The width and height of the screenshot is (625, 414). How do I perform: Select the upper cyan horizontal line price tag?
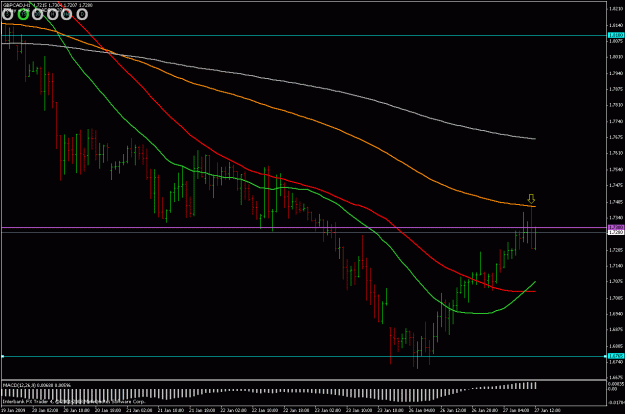(x=615, y=35)
